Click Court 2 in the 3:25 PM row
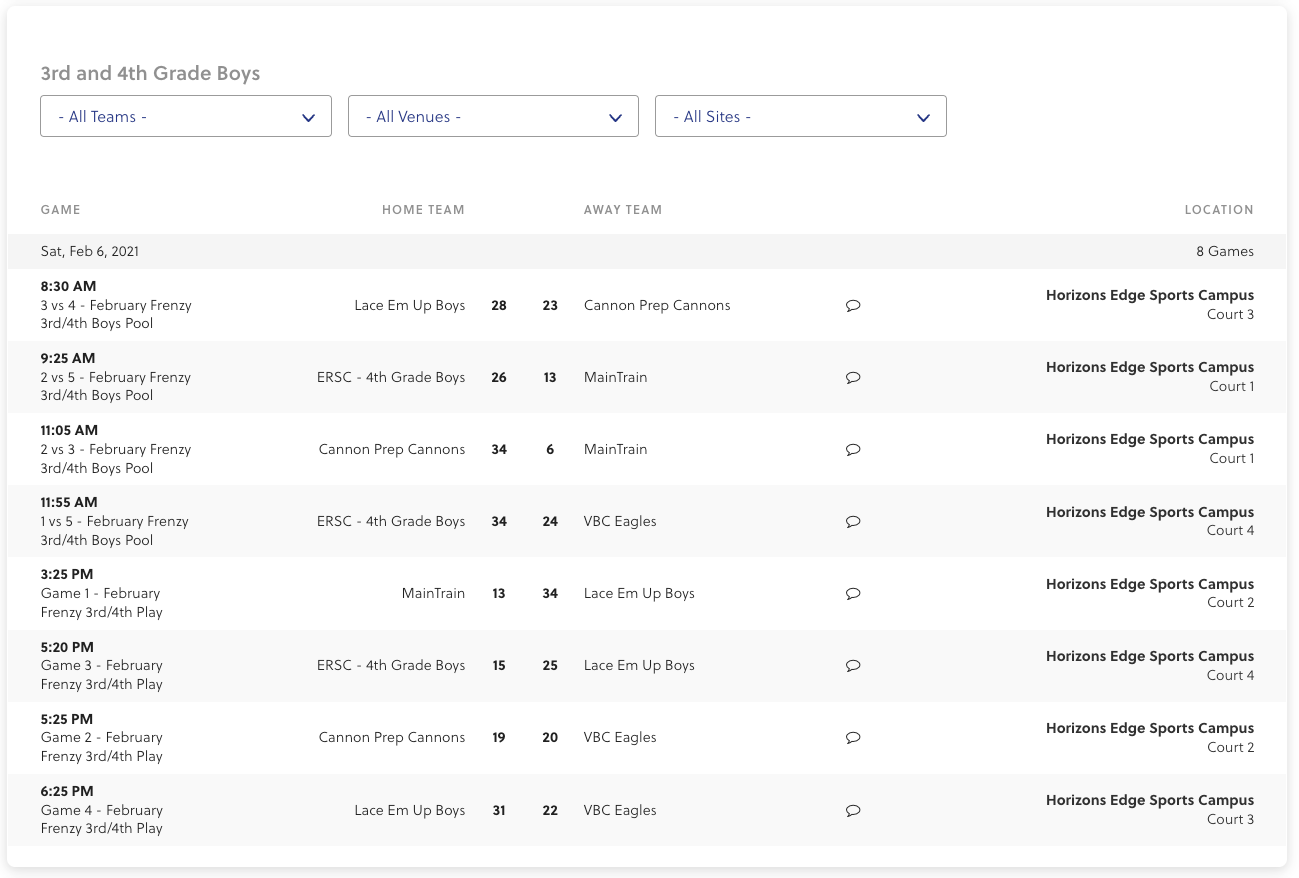This screenshot has width=1299, height=878. (x=1230, y=602)
